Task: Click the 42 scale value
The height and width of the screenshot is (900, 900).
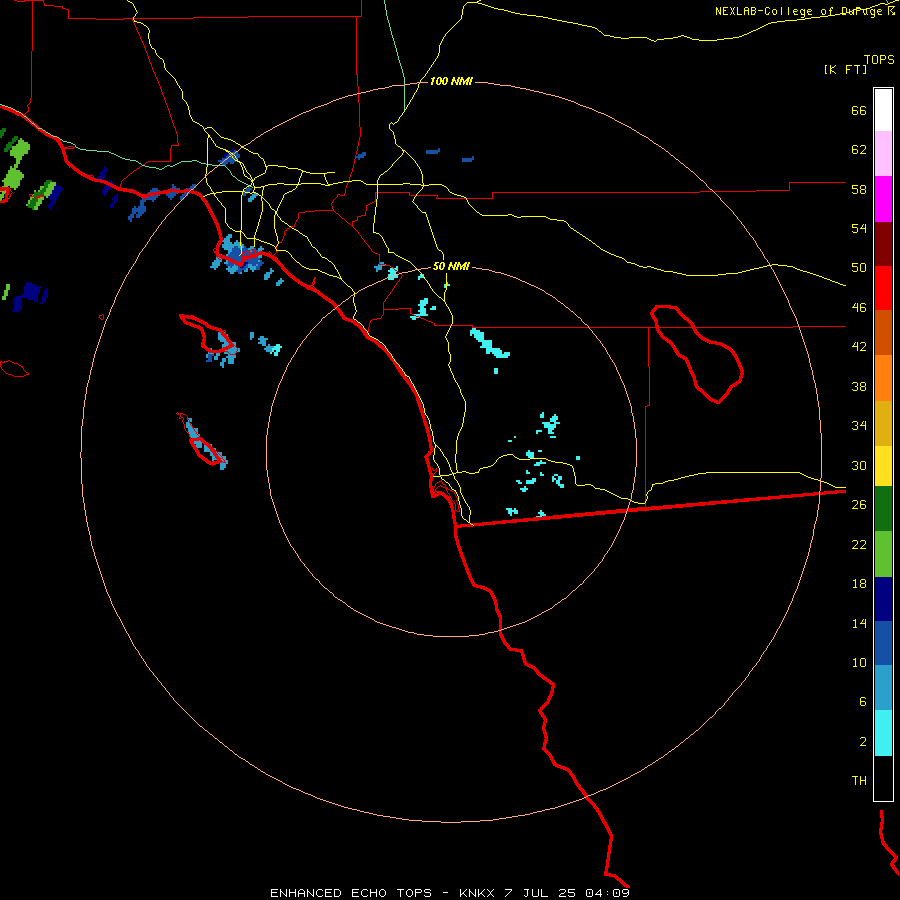Action: coord(859,347)
